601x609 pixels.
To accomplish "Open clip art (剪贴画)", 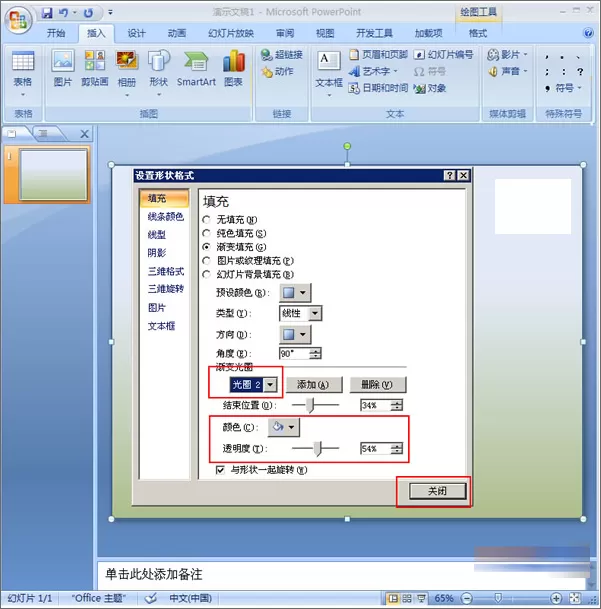I will click(94, 68).
